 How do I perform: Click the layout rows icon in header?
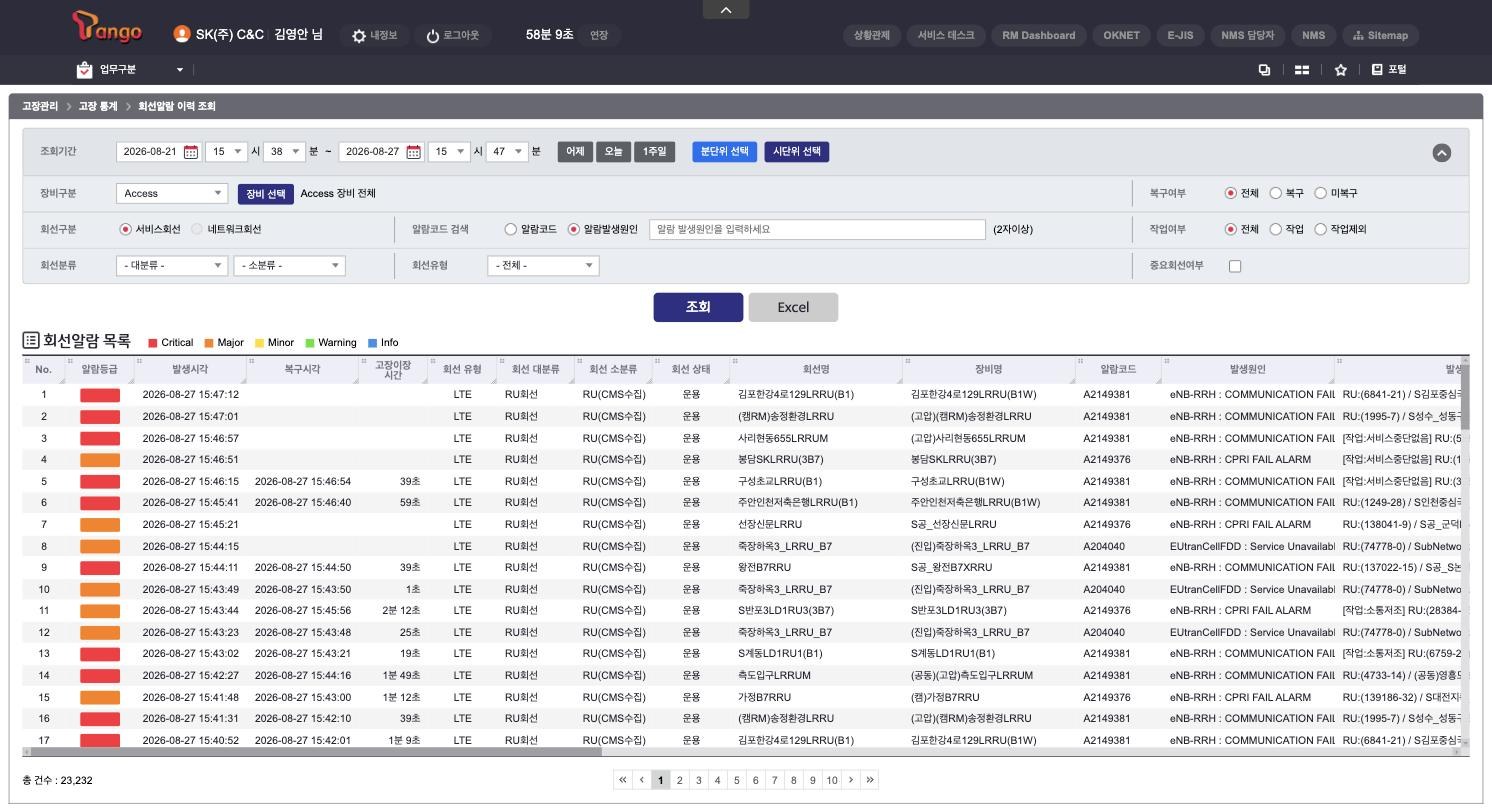coord(1302,70)
